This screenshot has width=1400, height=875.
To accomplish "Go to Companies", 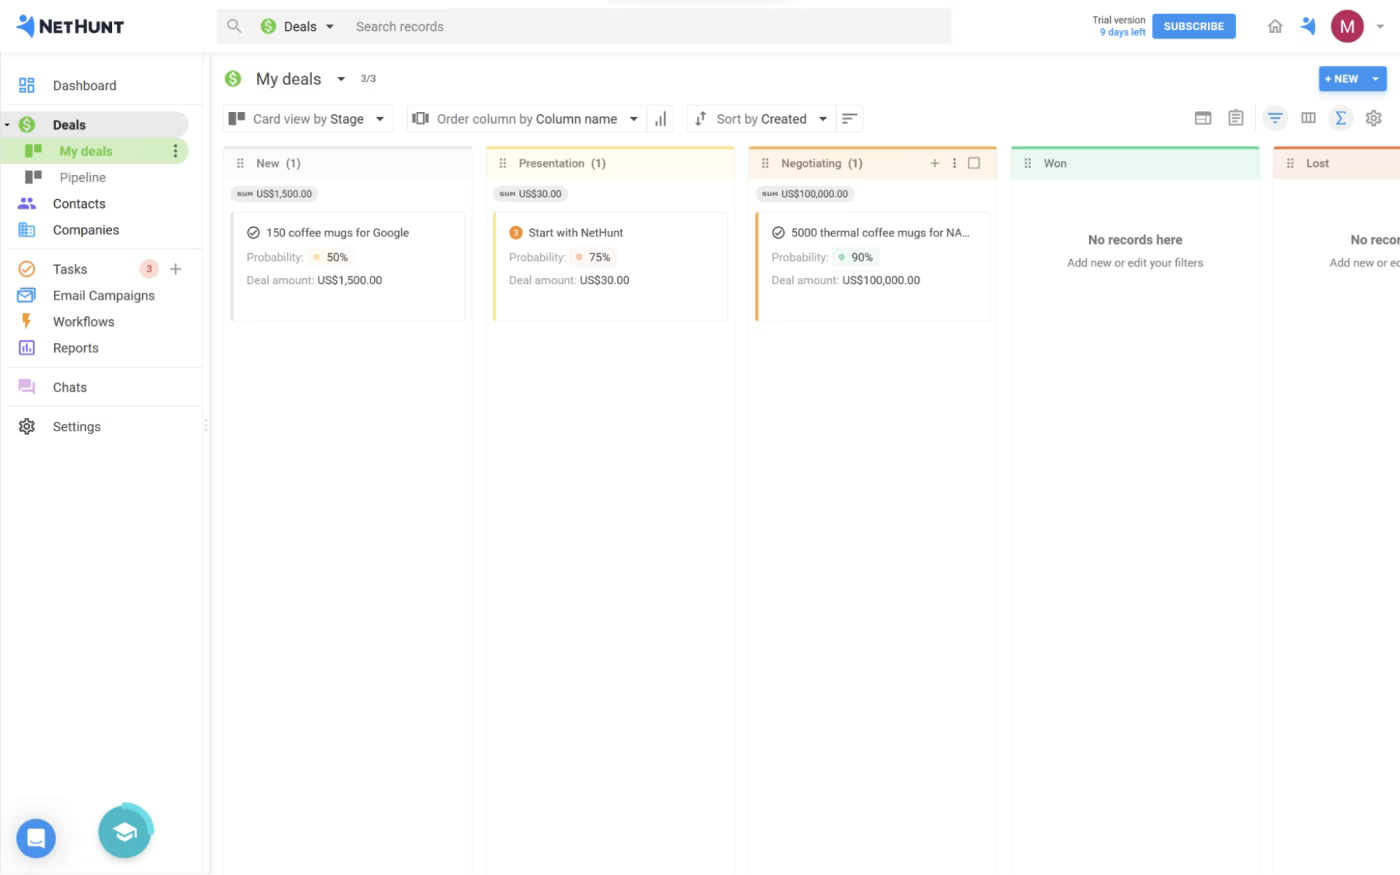I will pyautogui.click(x=86, y=230).
